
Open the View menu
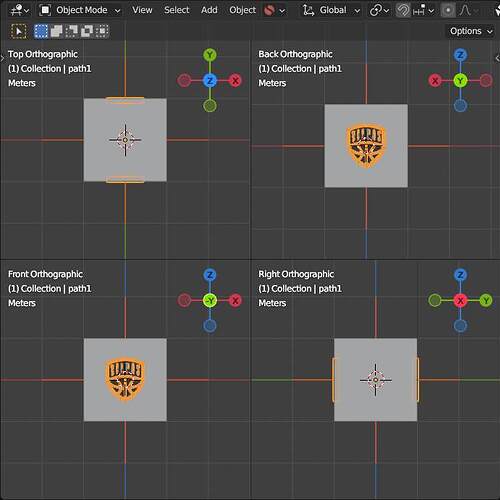click(142, 10)
